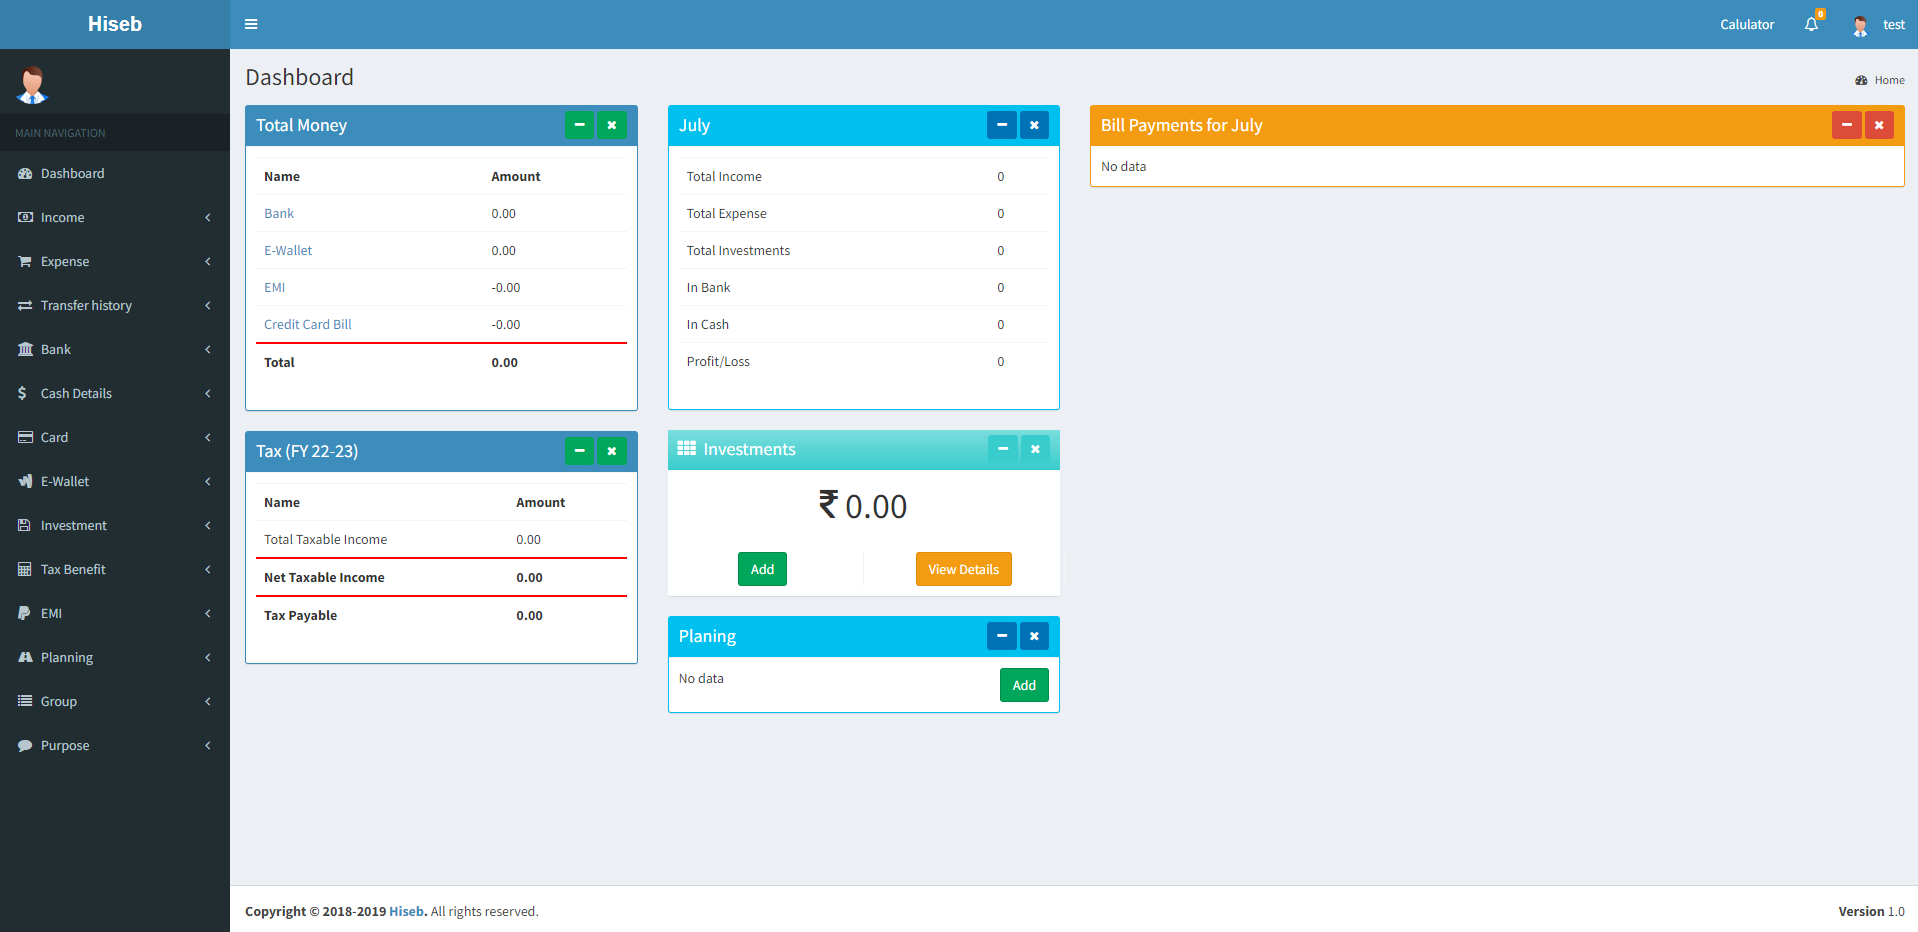Close the Planing panel with X icon
1918x932 pixels.
click(x=1034, y=636)
